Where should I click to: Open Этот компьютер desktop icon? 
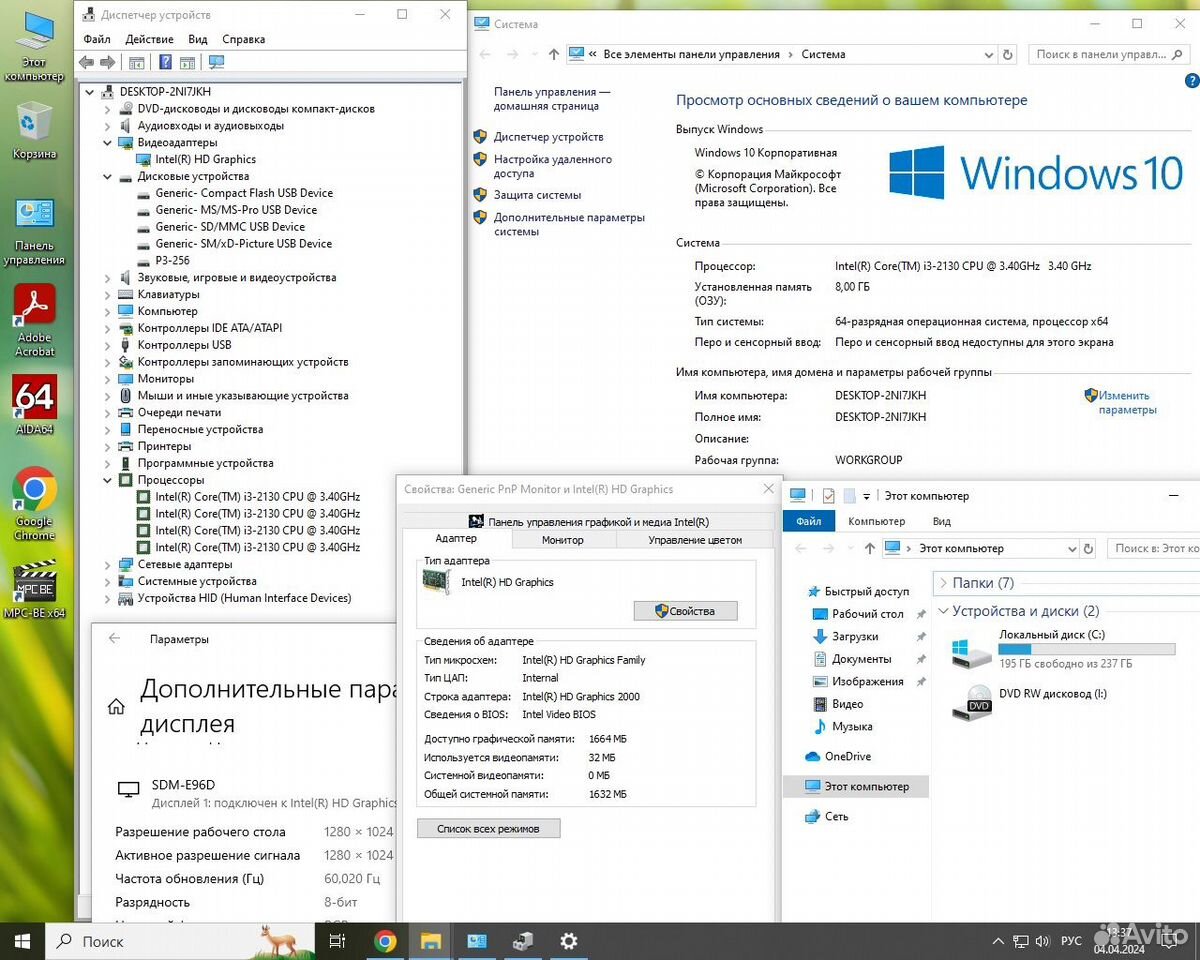34,46
